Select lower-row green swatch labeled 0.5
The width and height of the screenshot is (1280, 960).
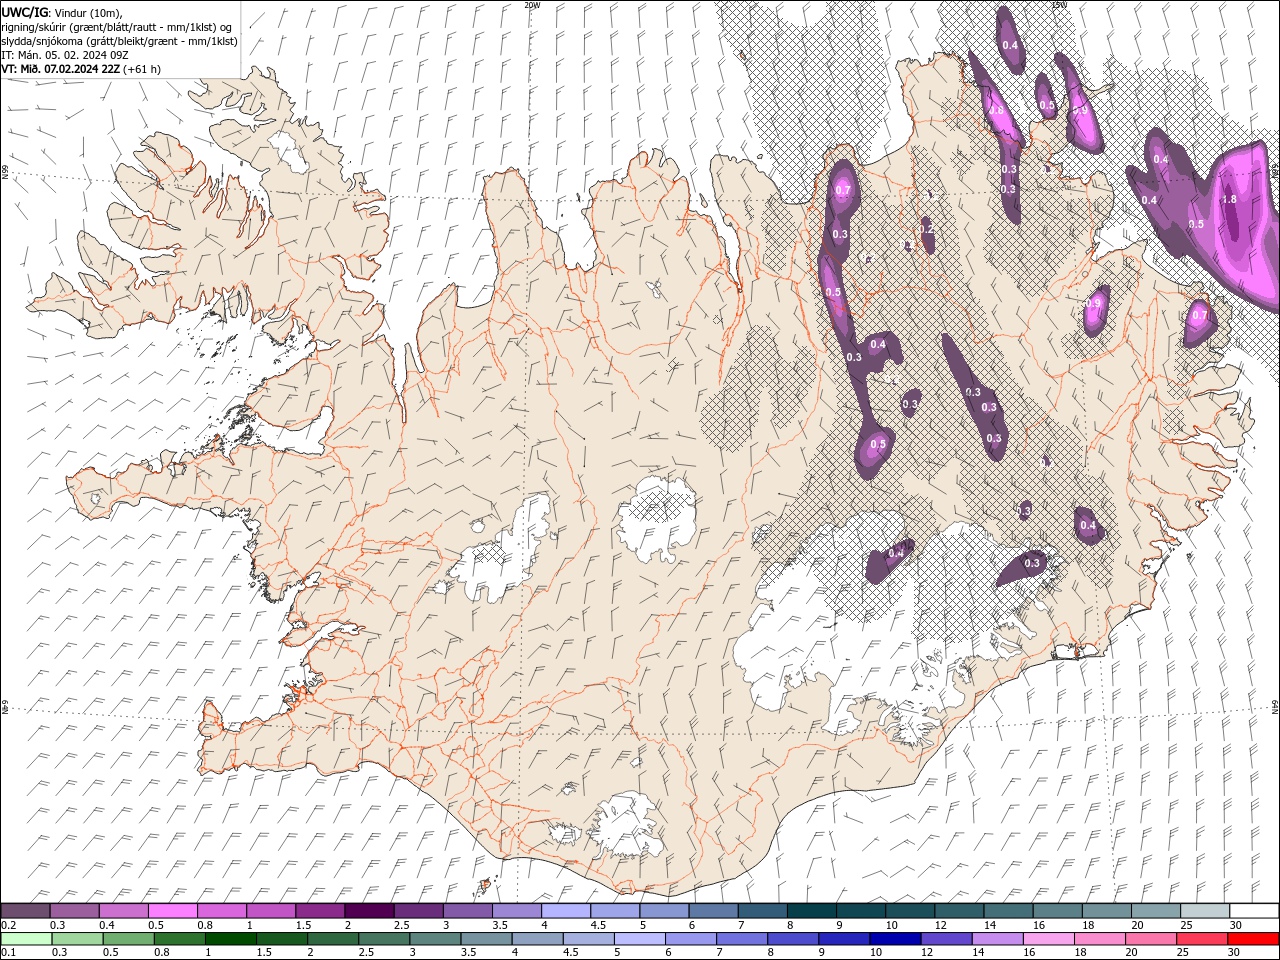[x=128, y=939]
